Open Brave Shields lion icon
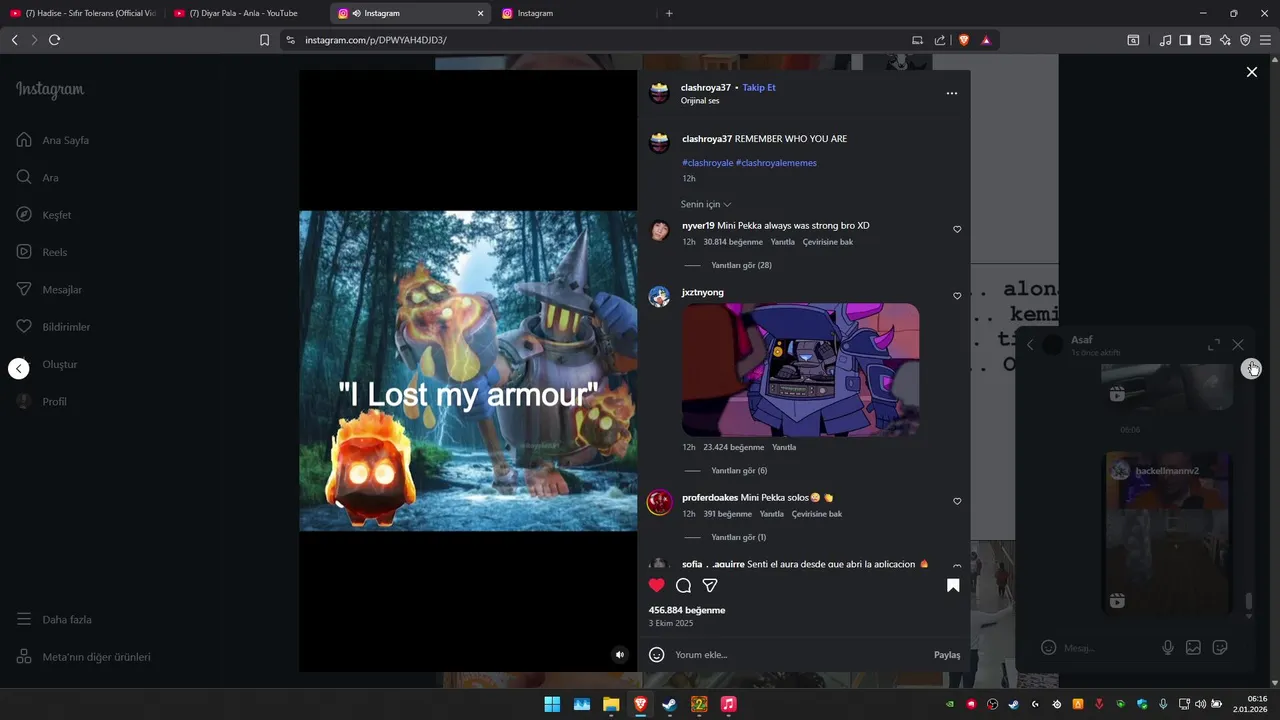This screenshot has height=720, width=1280. (964, 40)
